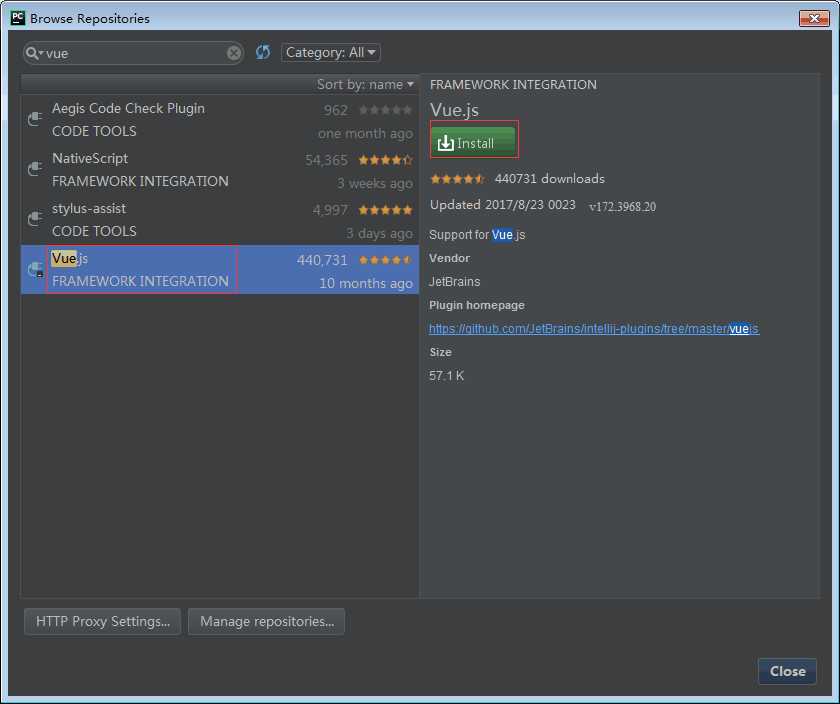840x704 pixels.
Task: Click the 4,997 download count
Action: coord(330,210)
